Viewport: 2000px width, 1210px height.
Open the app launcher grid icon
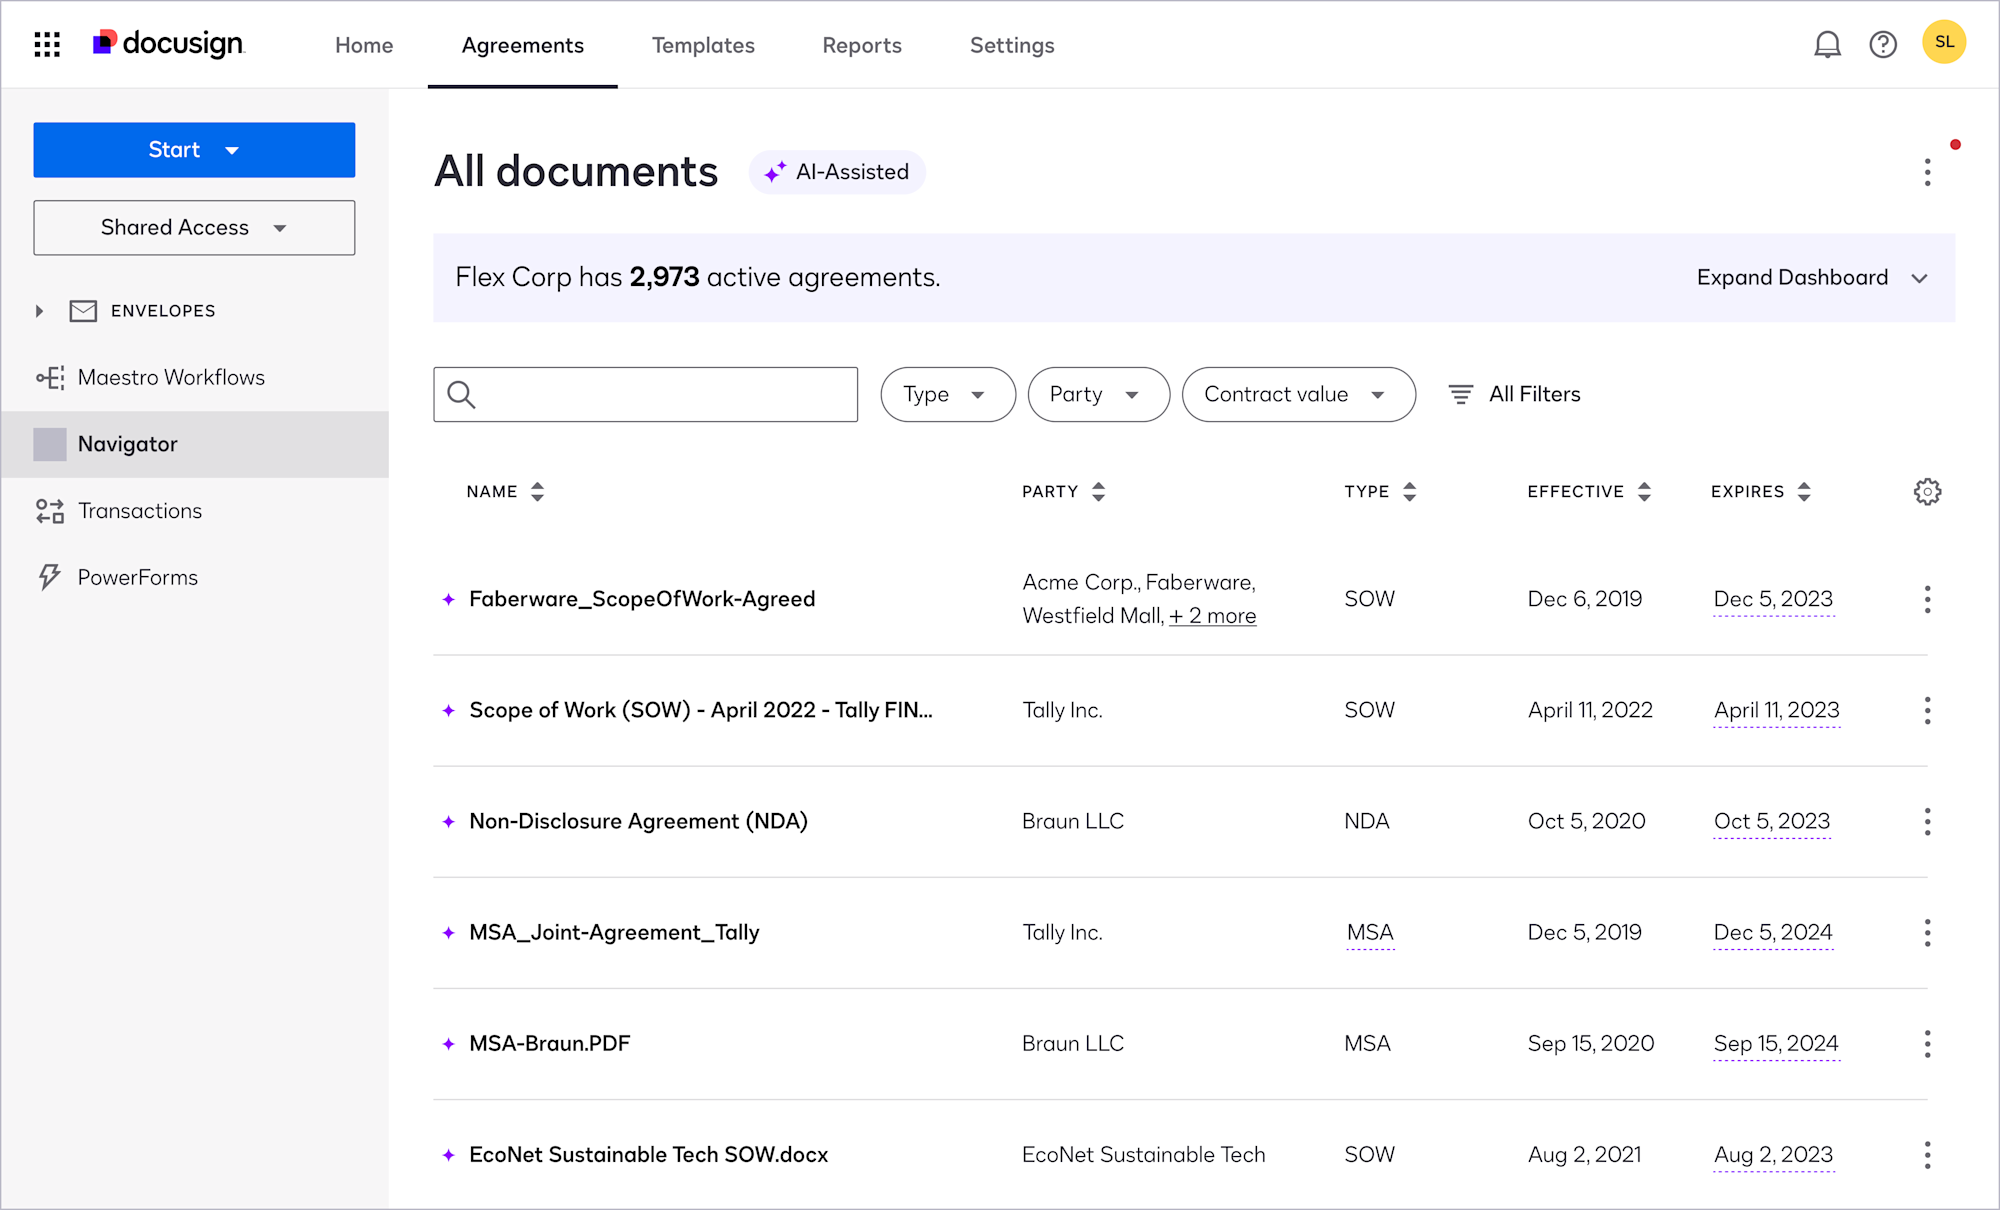[47, 44]
